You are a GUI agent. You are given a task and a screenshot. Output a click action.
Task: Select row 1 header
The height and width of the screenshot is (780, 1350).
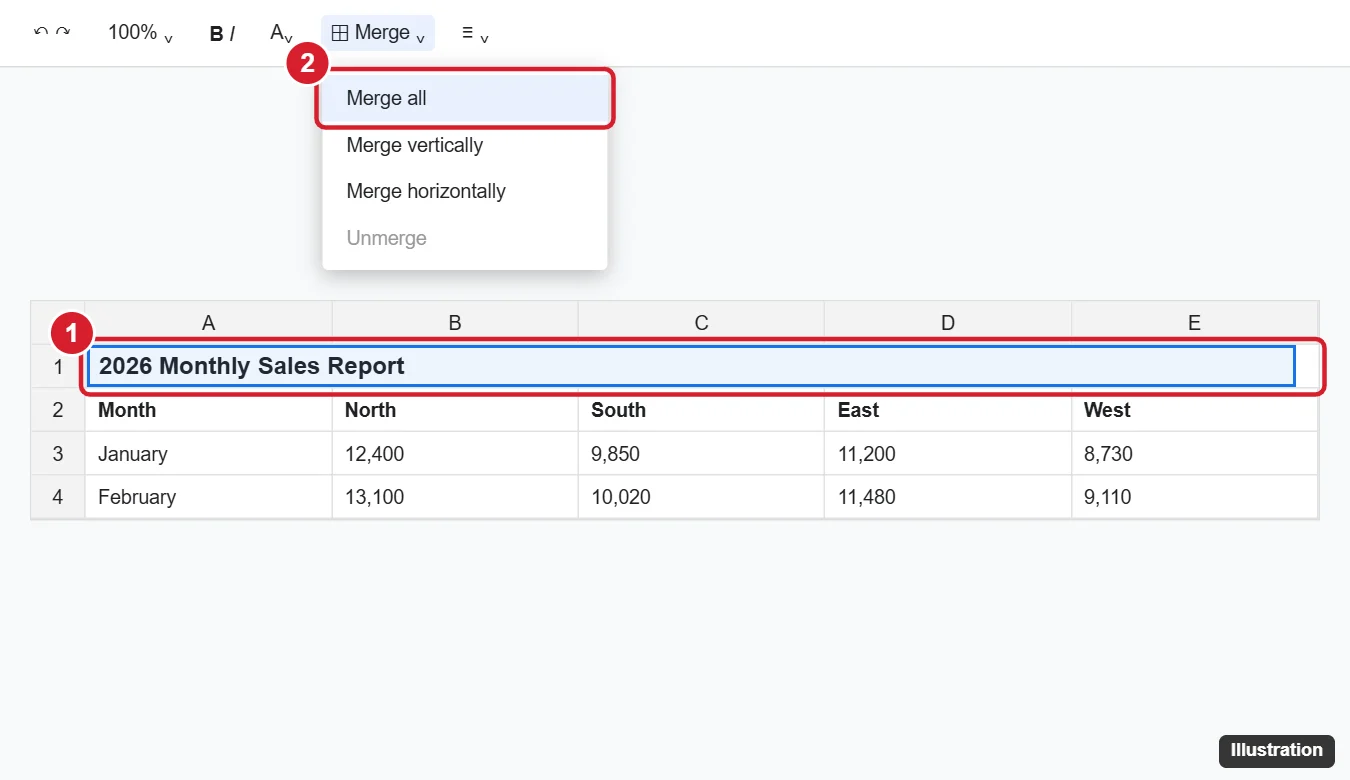tap(58, 366)
